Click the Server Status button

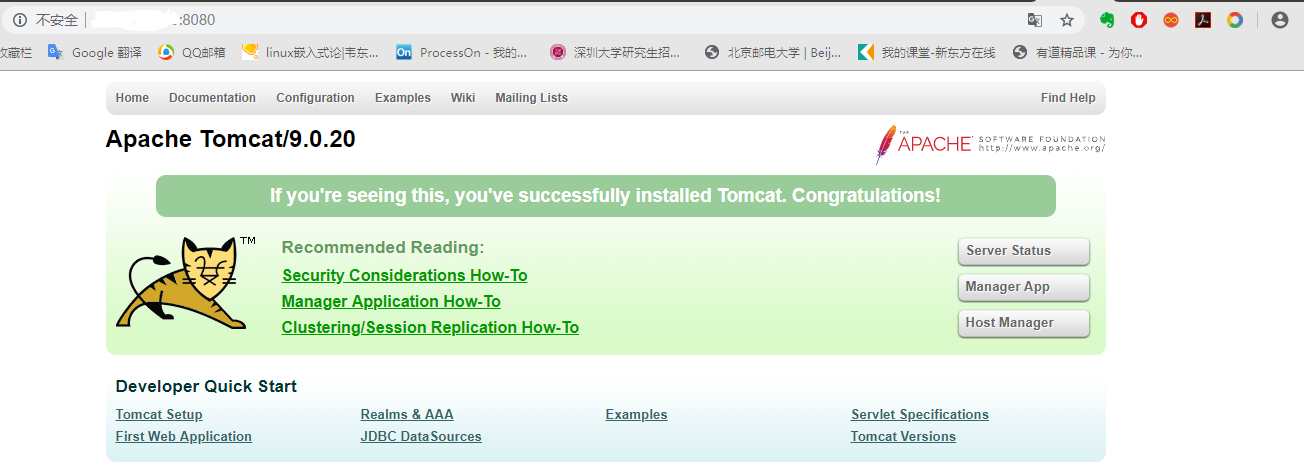coord(1023,251)
